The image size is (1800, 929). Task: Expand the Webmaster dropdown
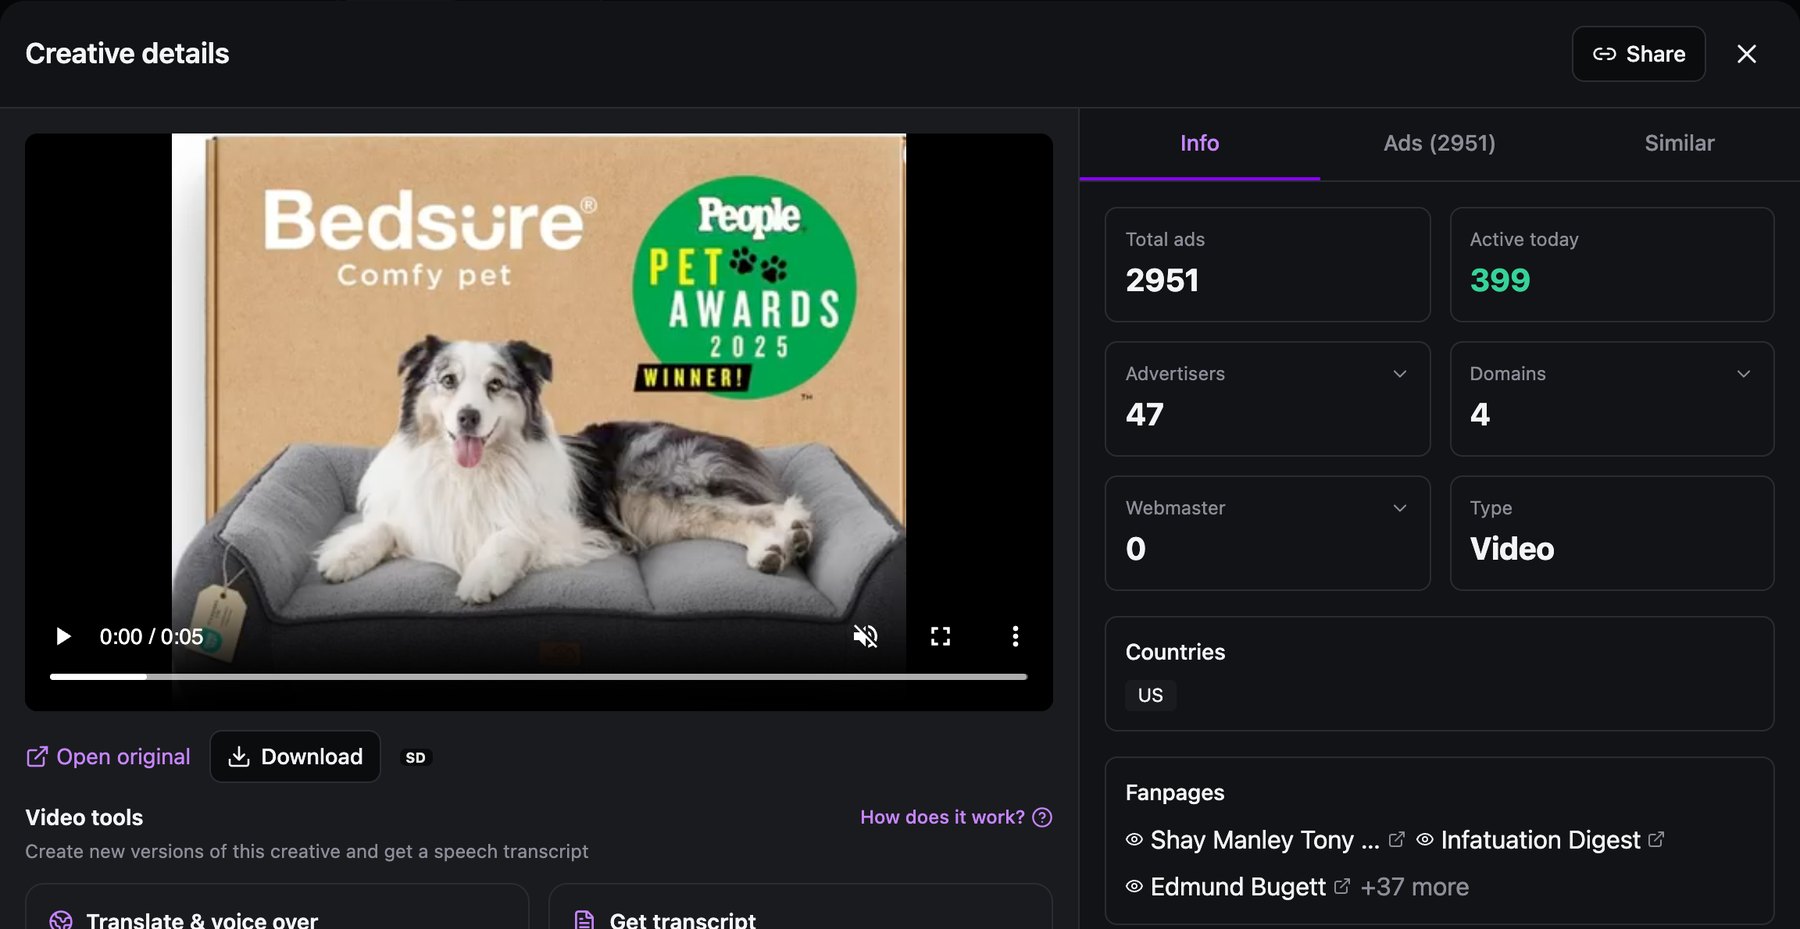[1400, 508]
